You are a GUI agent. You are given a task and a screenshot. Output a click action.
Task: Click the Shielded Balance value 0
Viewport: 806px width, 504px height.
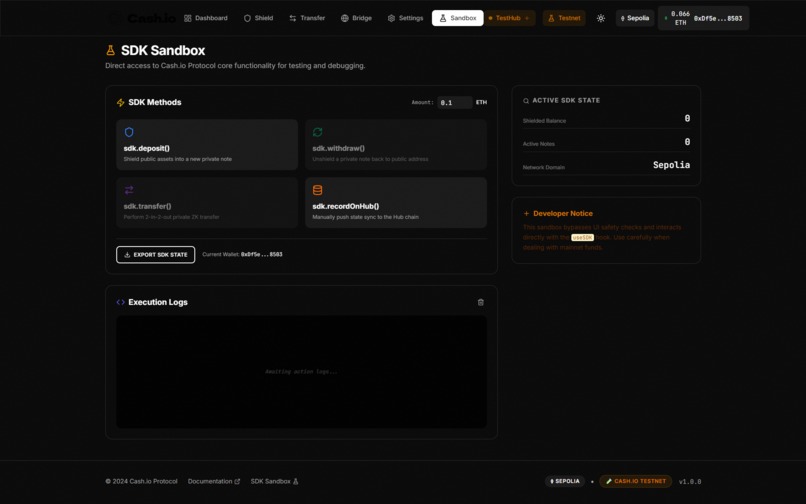click(x=687, y=118)
